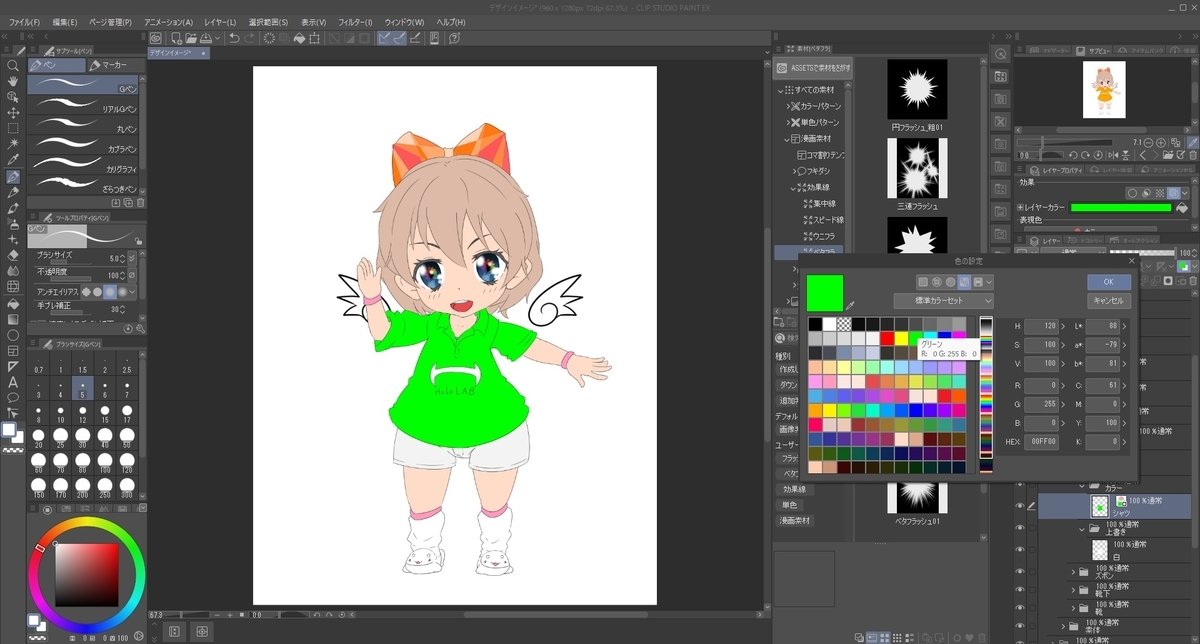This screenshot has height=644, width=1200.
Task: Open the フィルター(I) menu
Action: coord(353,21)
